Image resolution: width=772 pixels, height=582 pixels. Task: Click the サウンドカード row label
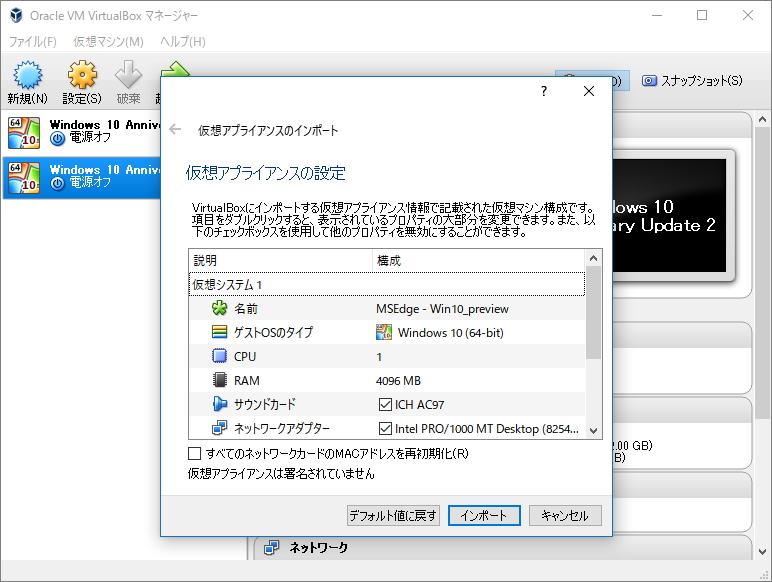pyautogui.click(x=265, y=404)
